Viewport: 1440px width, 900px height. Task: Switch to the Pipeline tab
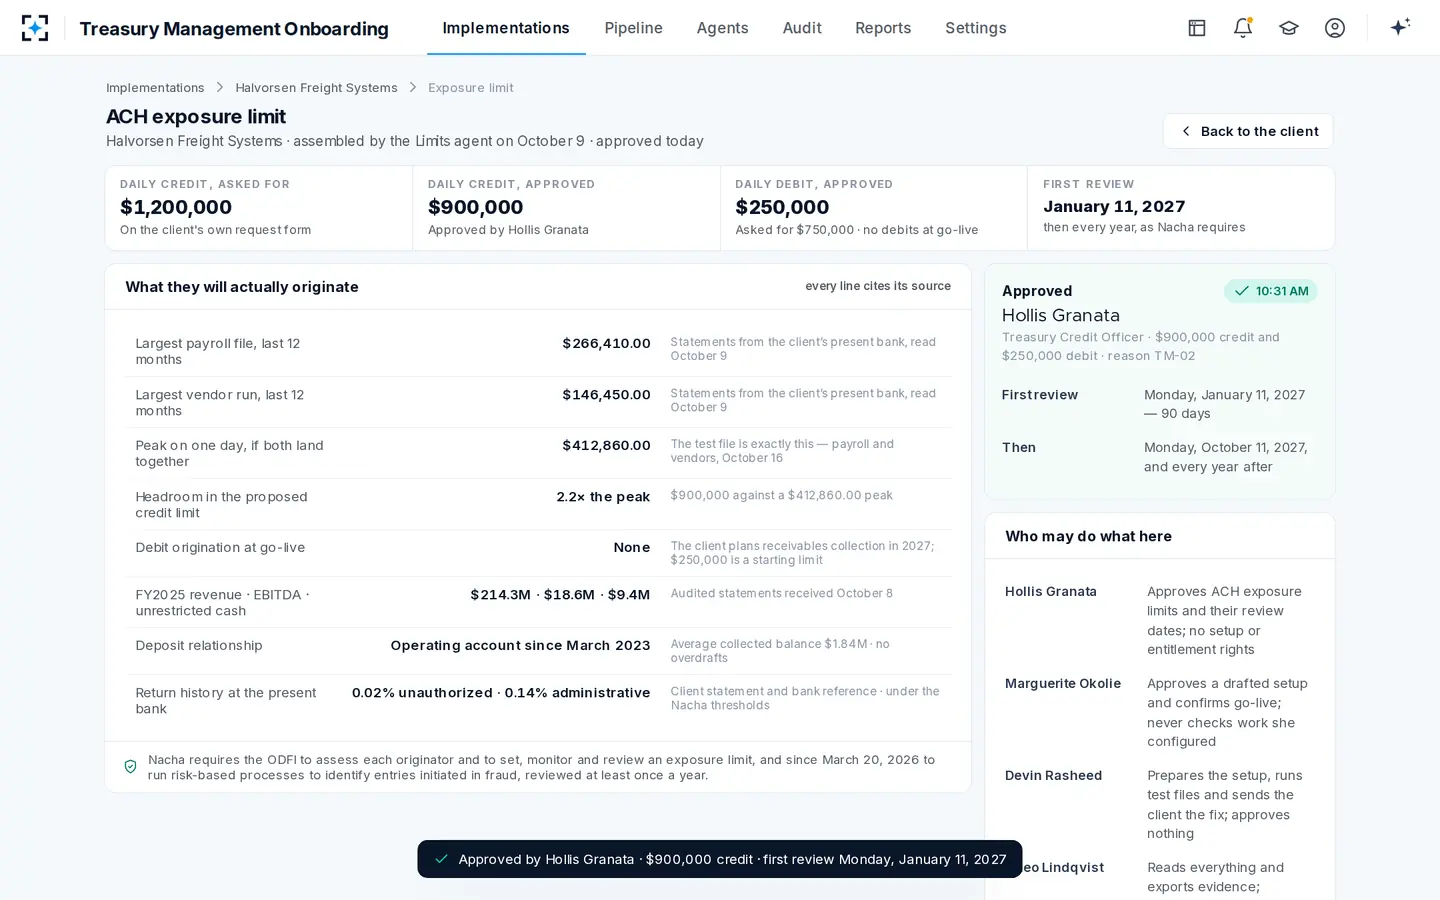point(634,28)
